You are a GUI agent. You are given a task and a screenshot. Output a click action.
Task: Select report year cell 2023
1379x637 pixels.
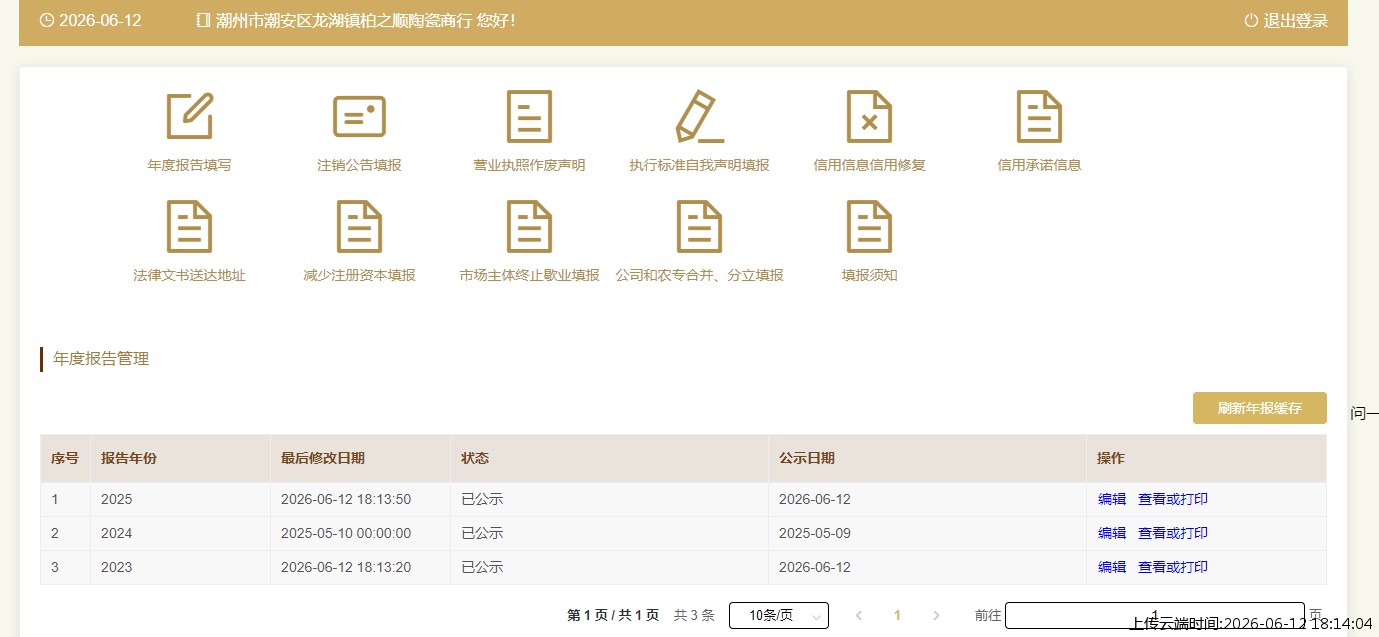pos(116,567)
